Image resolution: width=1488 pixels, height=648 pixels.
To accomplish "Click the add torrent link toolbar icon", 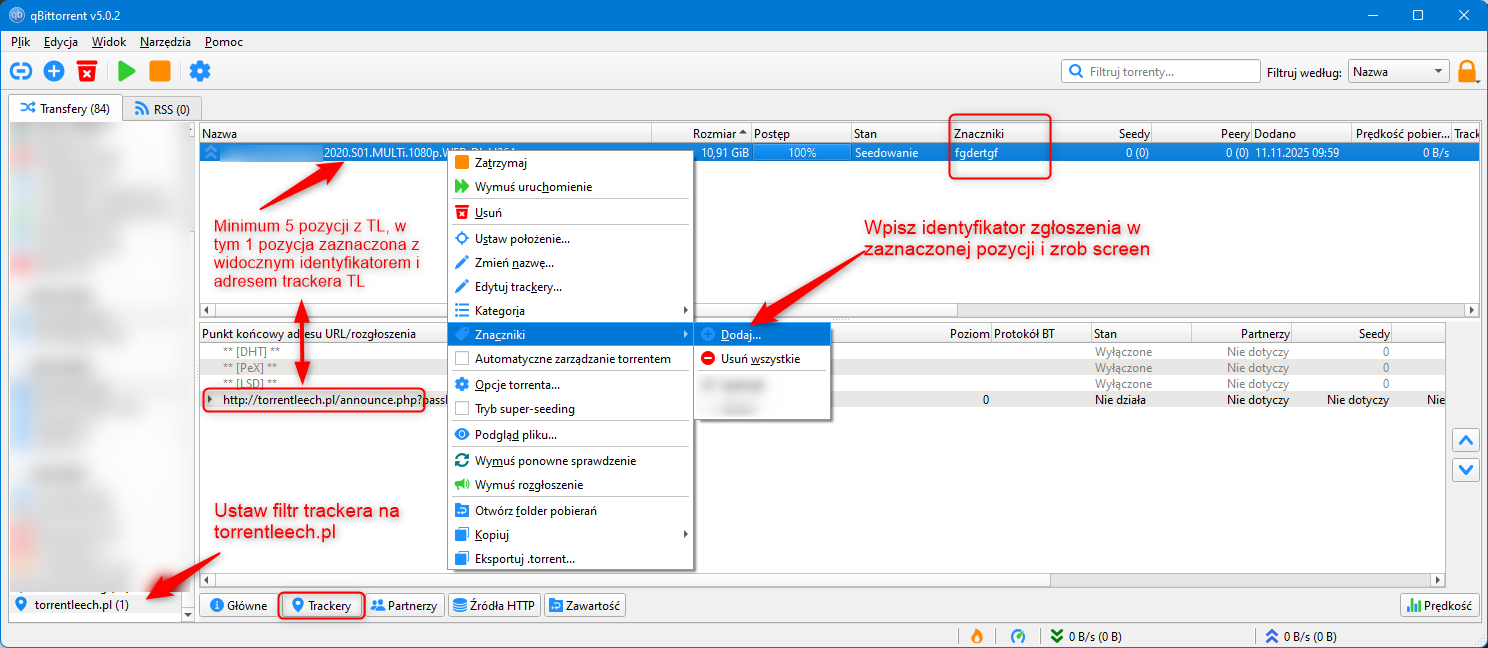I will (21, 71).
